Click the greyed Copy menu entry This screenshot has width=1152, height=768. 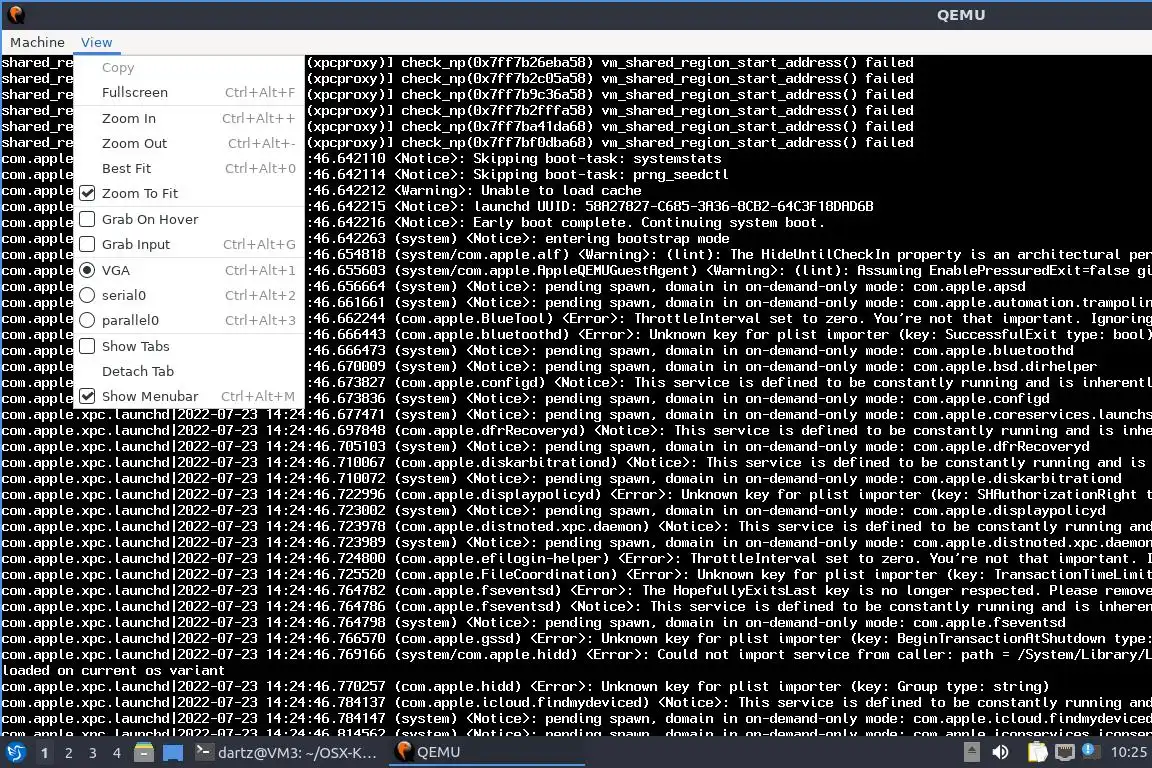(190, 68)
